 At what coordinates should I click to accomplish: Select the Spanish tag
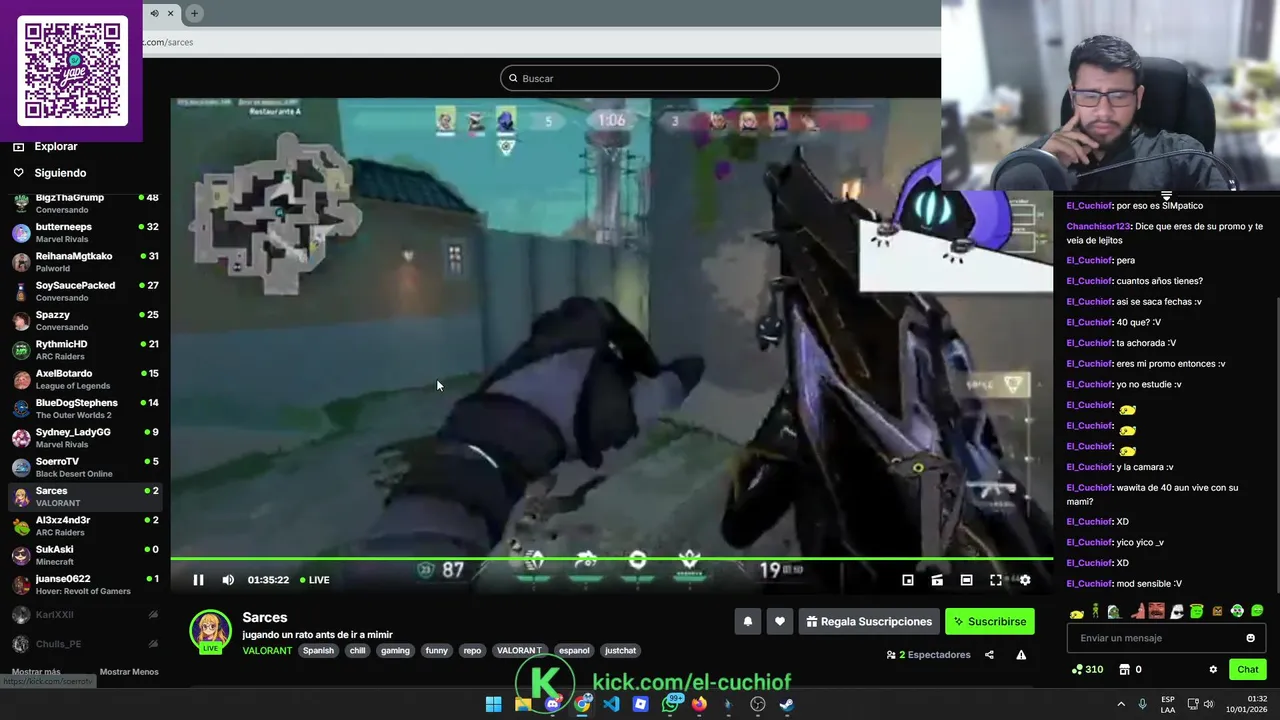[x=318, y=650]
